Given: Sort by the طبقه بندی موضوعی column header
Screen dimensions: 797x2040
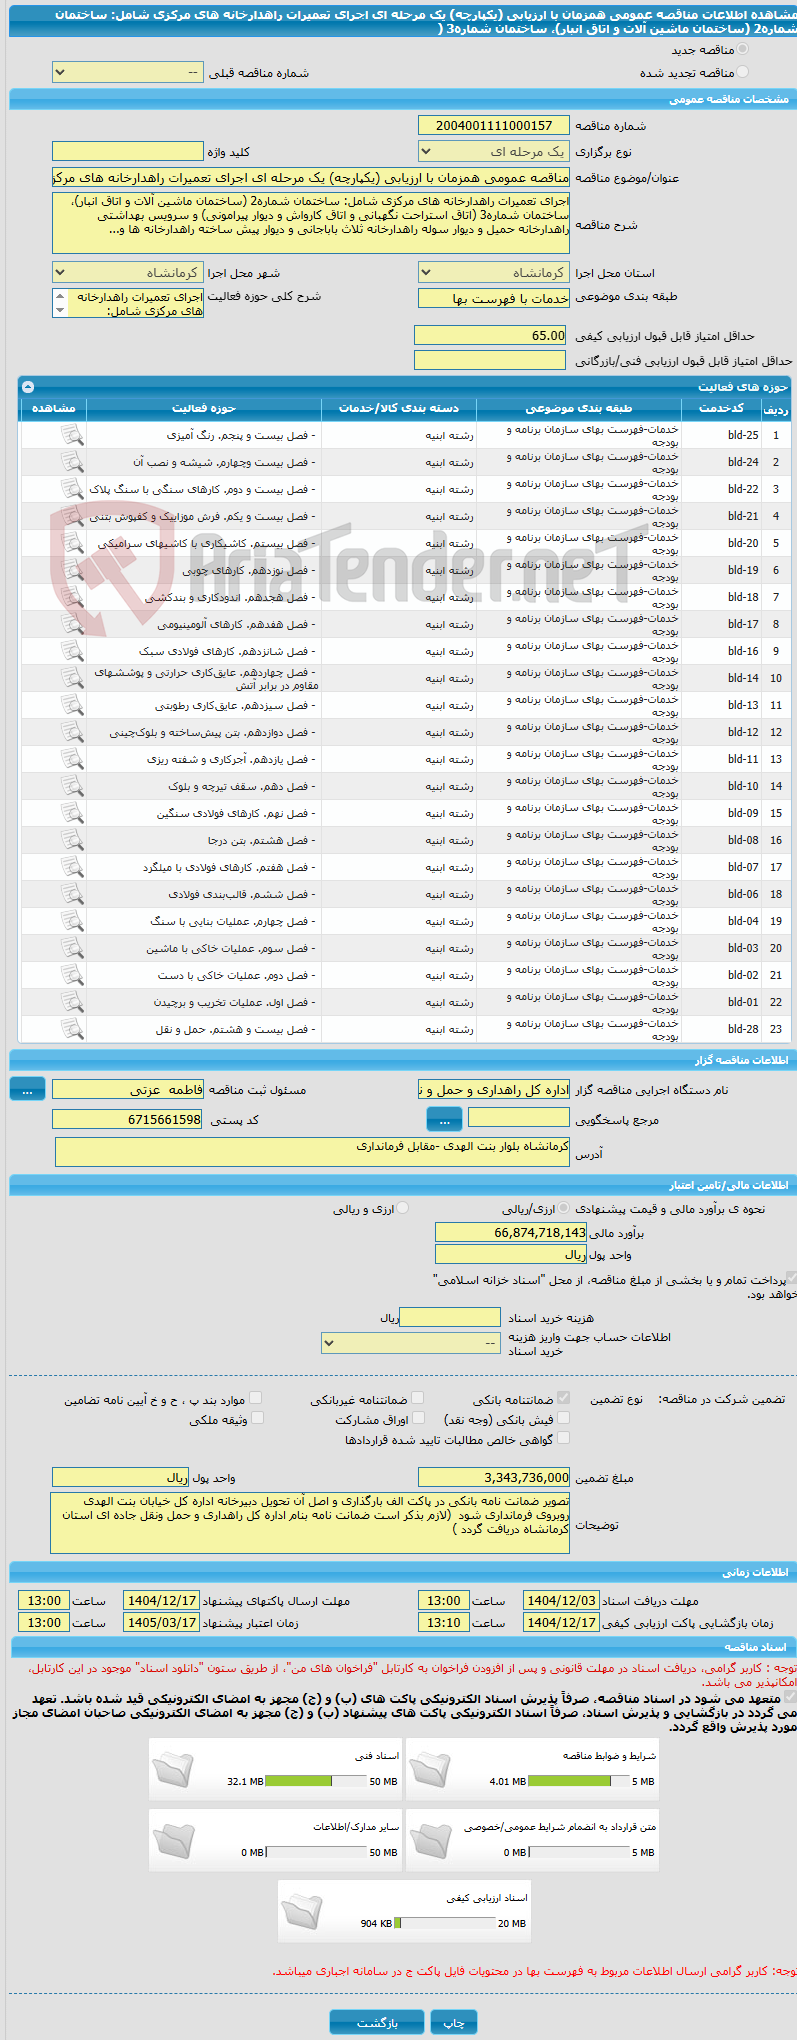Looking at the screenshot, I should tap(579, 408).
